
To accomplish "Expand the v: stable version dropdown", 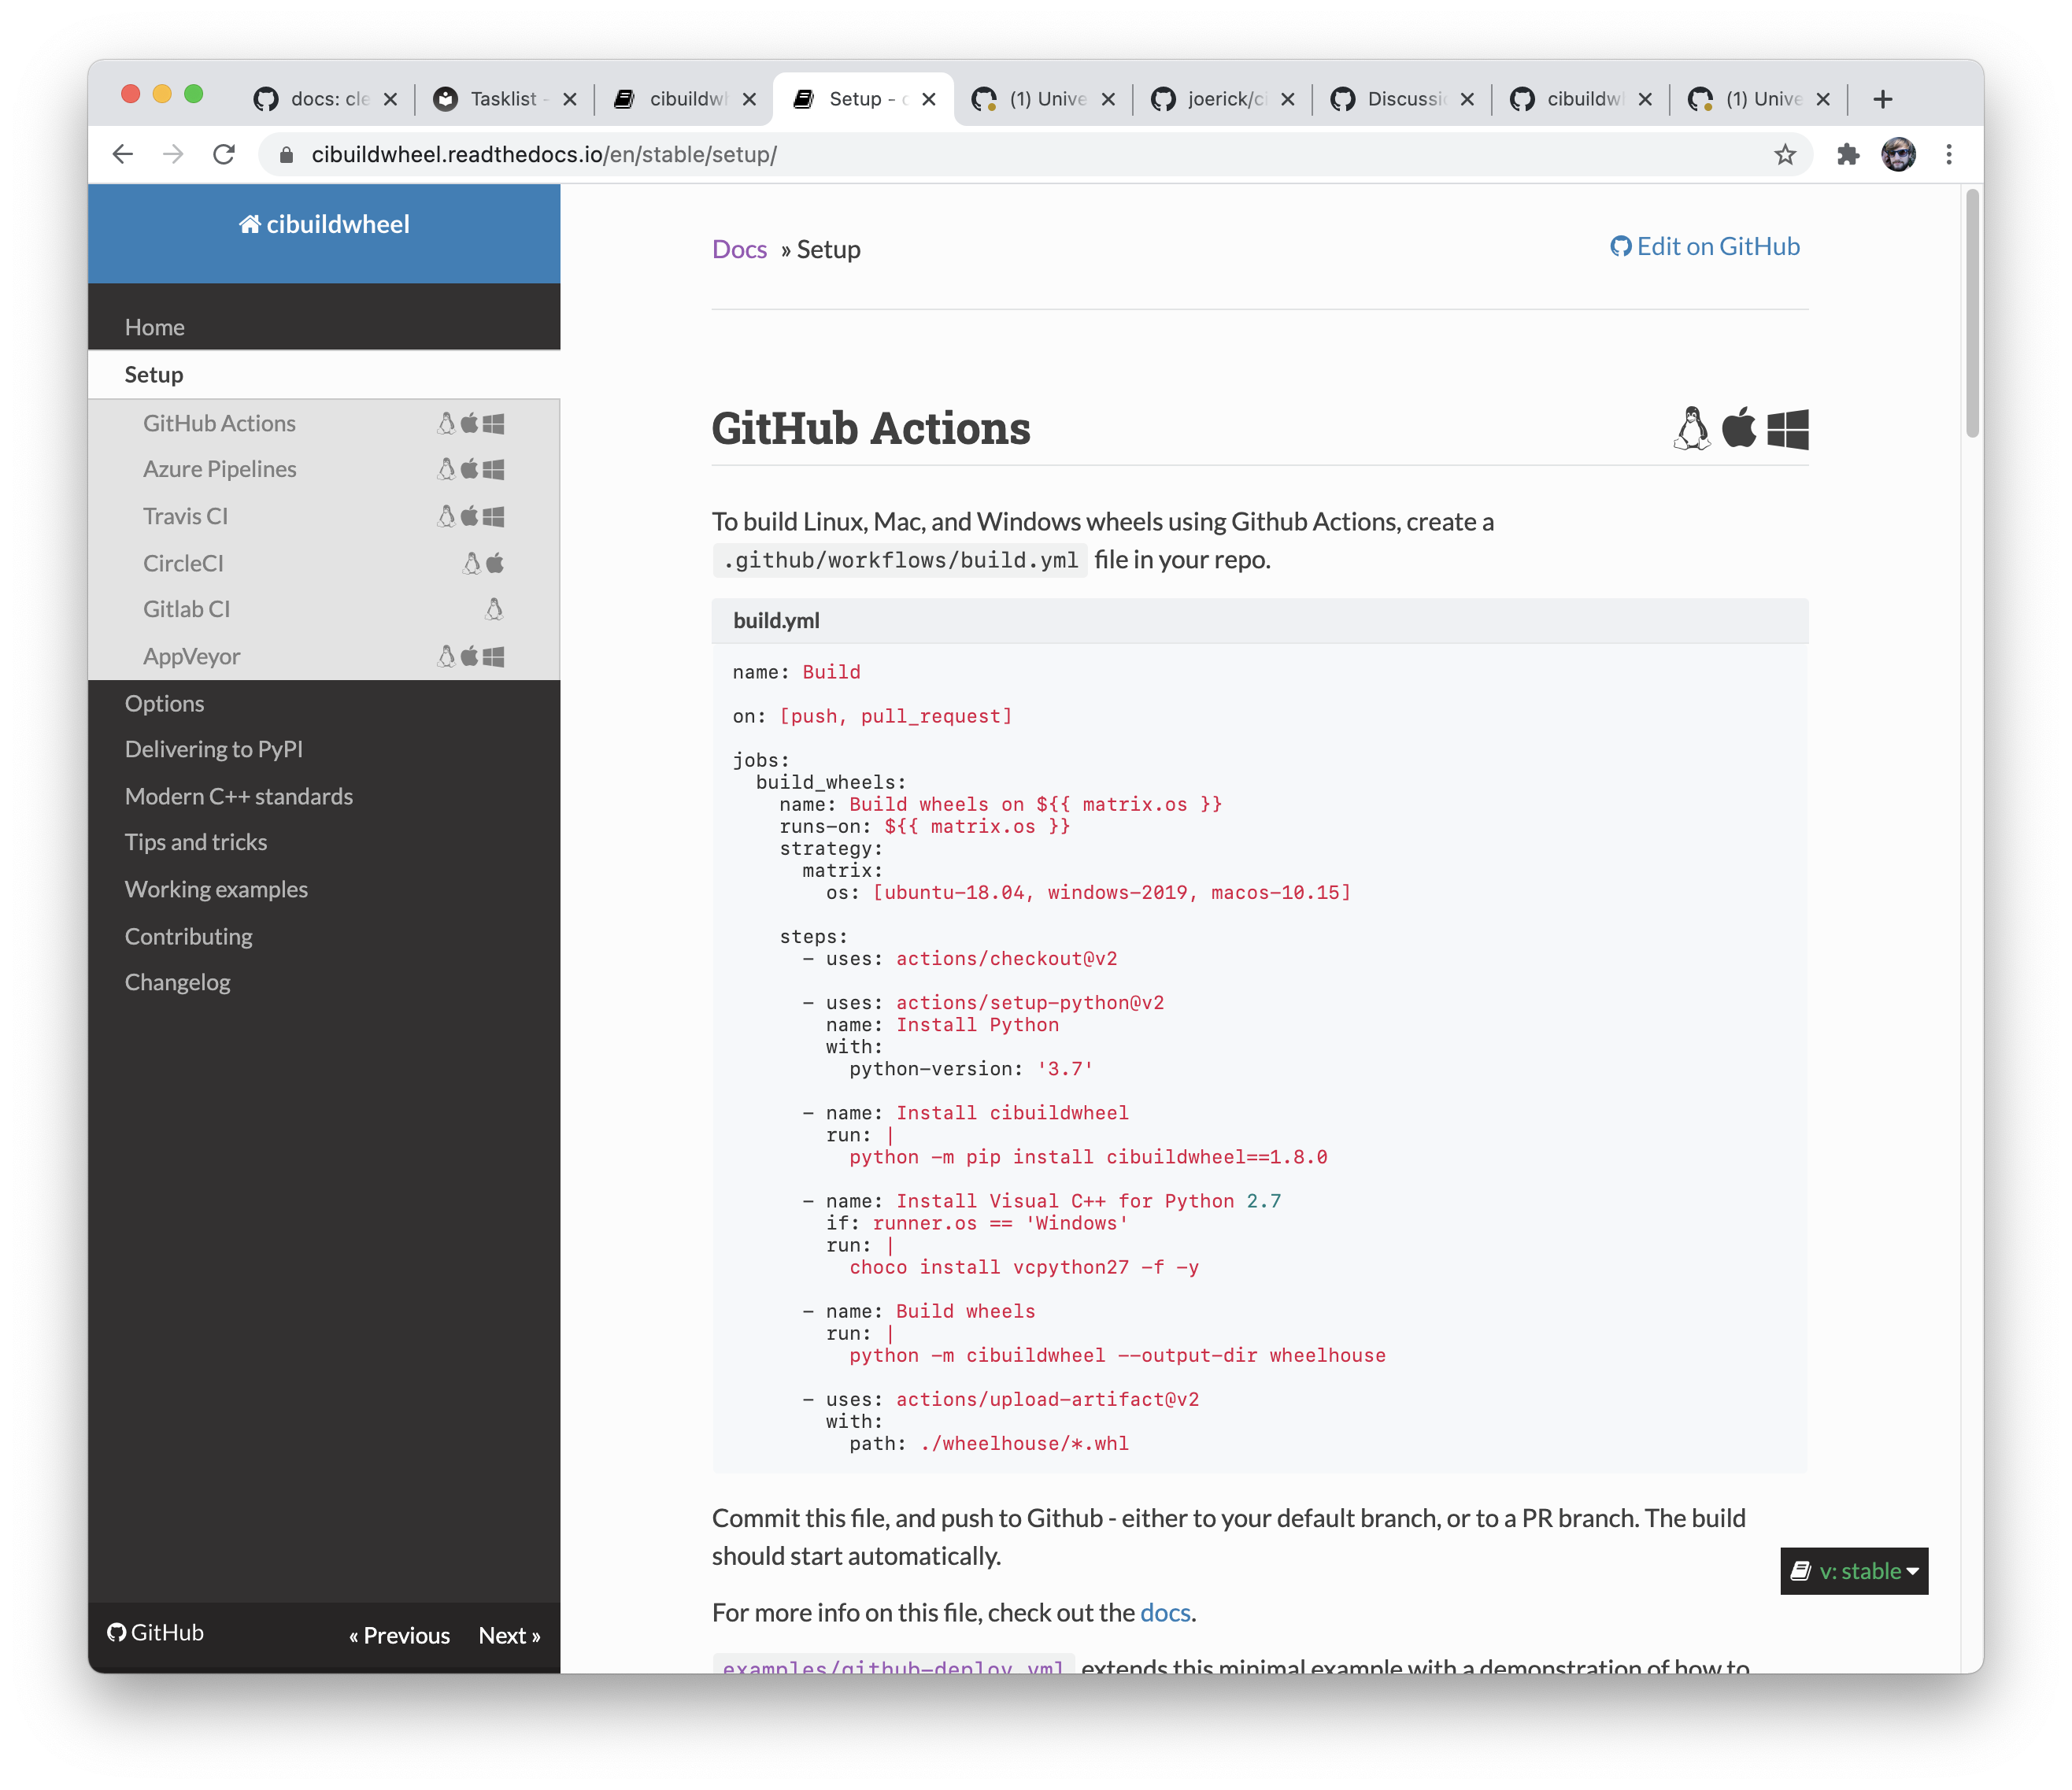I will coord(1854,1571).
